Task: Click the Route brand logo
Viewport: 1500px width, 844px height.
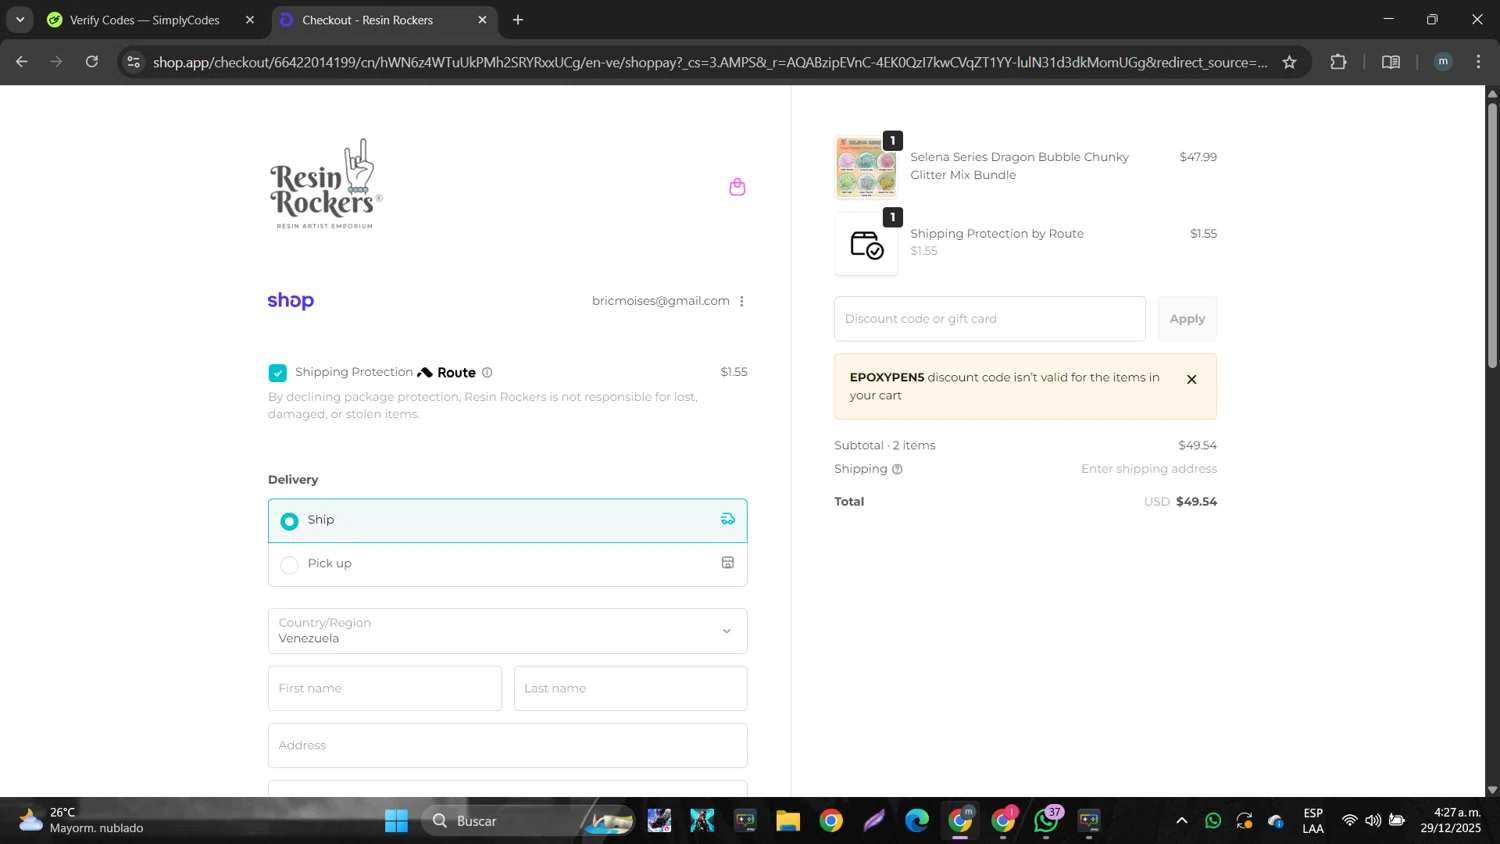Action: click(447, 372)
